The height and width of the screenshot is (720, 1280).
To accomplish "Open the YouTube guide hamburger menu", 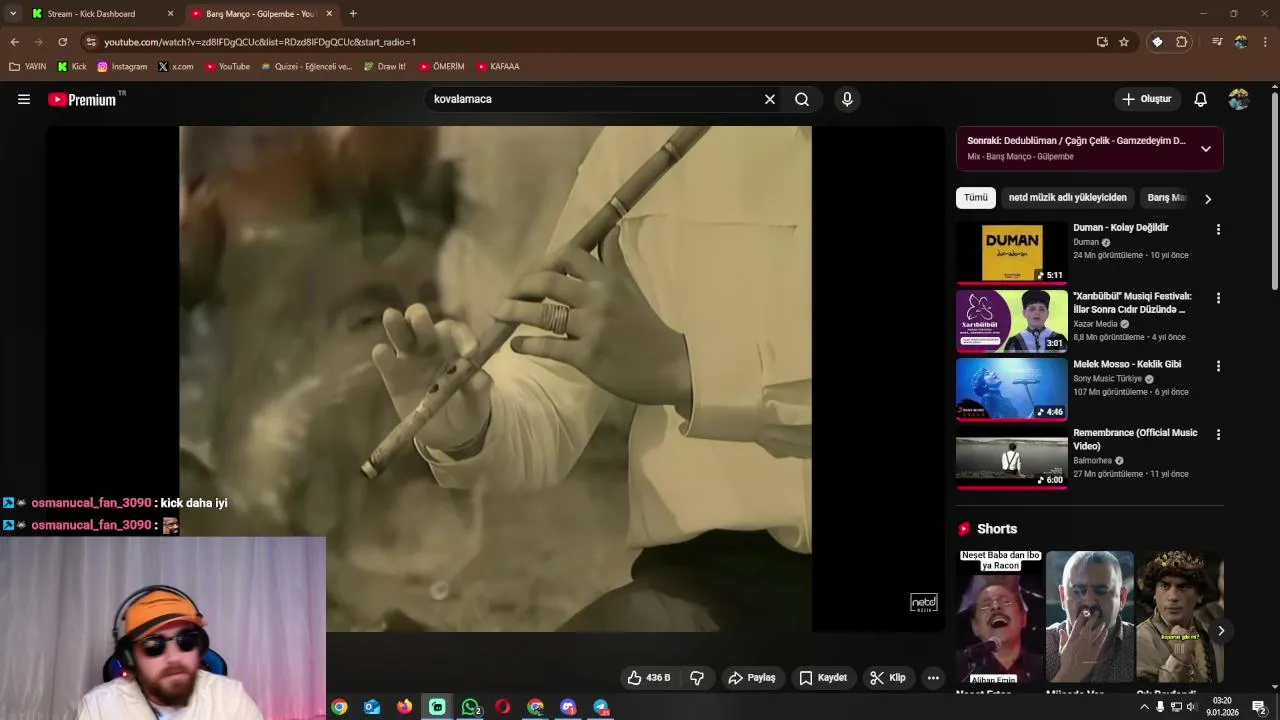I will pyautogui.click(x=24, y=99).
